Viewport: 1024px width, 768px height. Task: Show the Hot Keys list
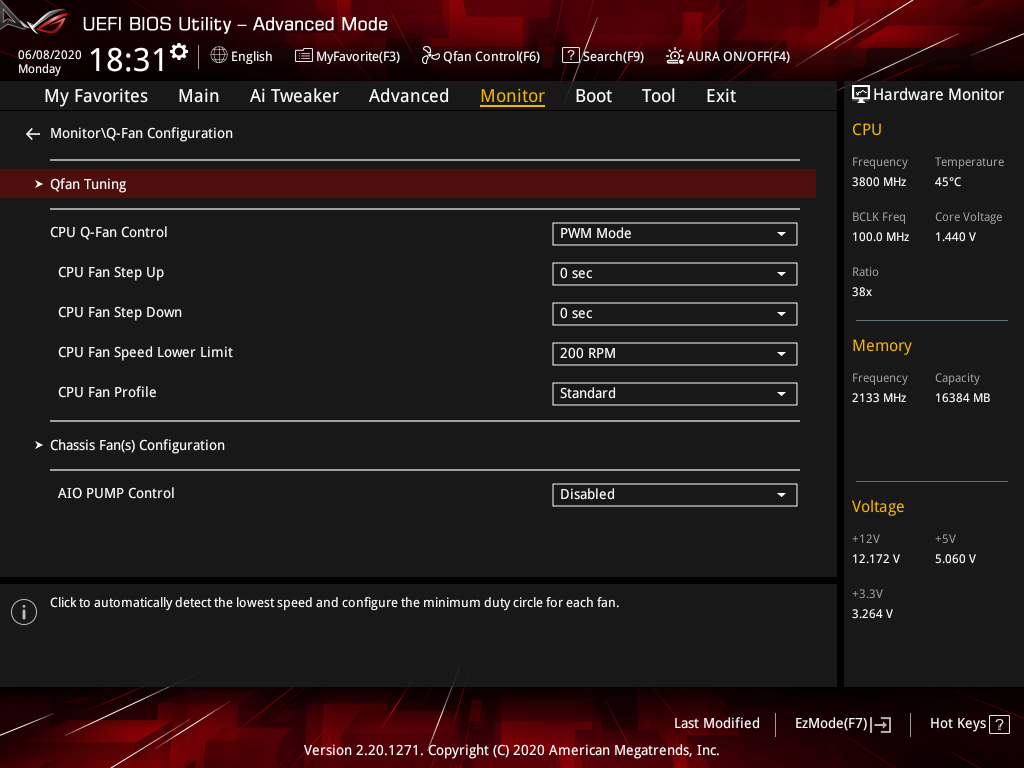point(957,724)
